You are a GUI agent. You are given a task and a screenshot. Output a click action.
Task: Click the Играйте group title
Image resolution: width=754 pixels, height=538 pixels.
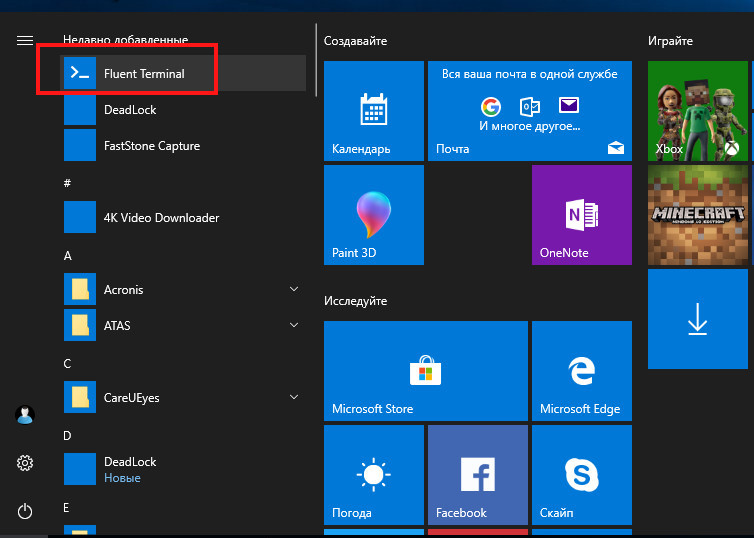(670, 41)
